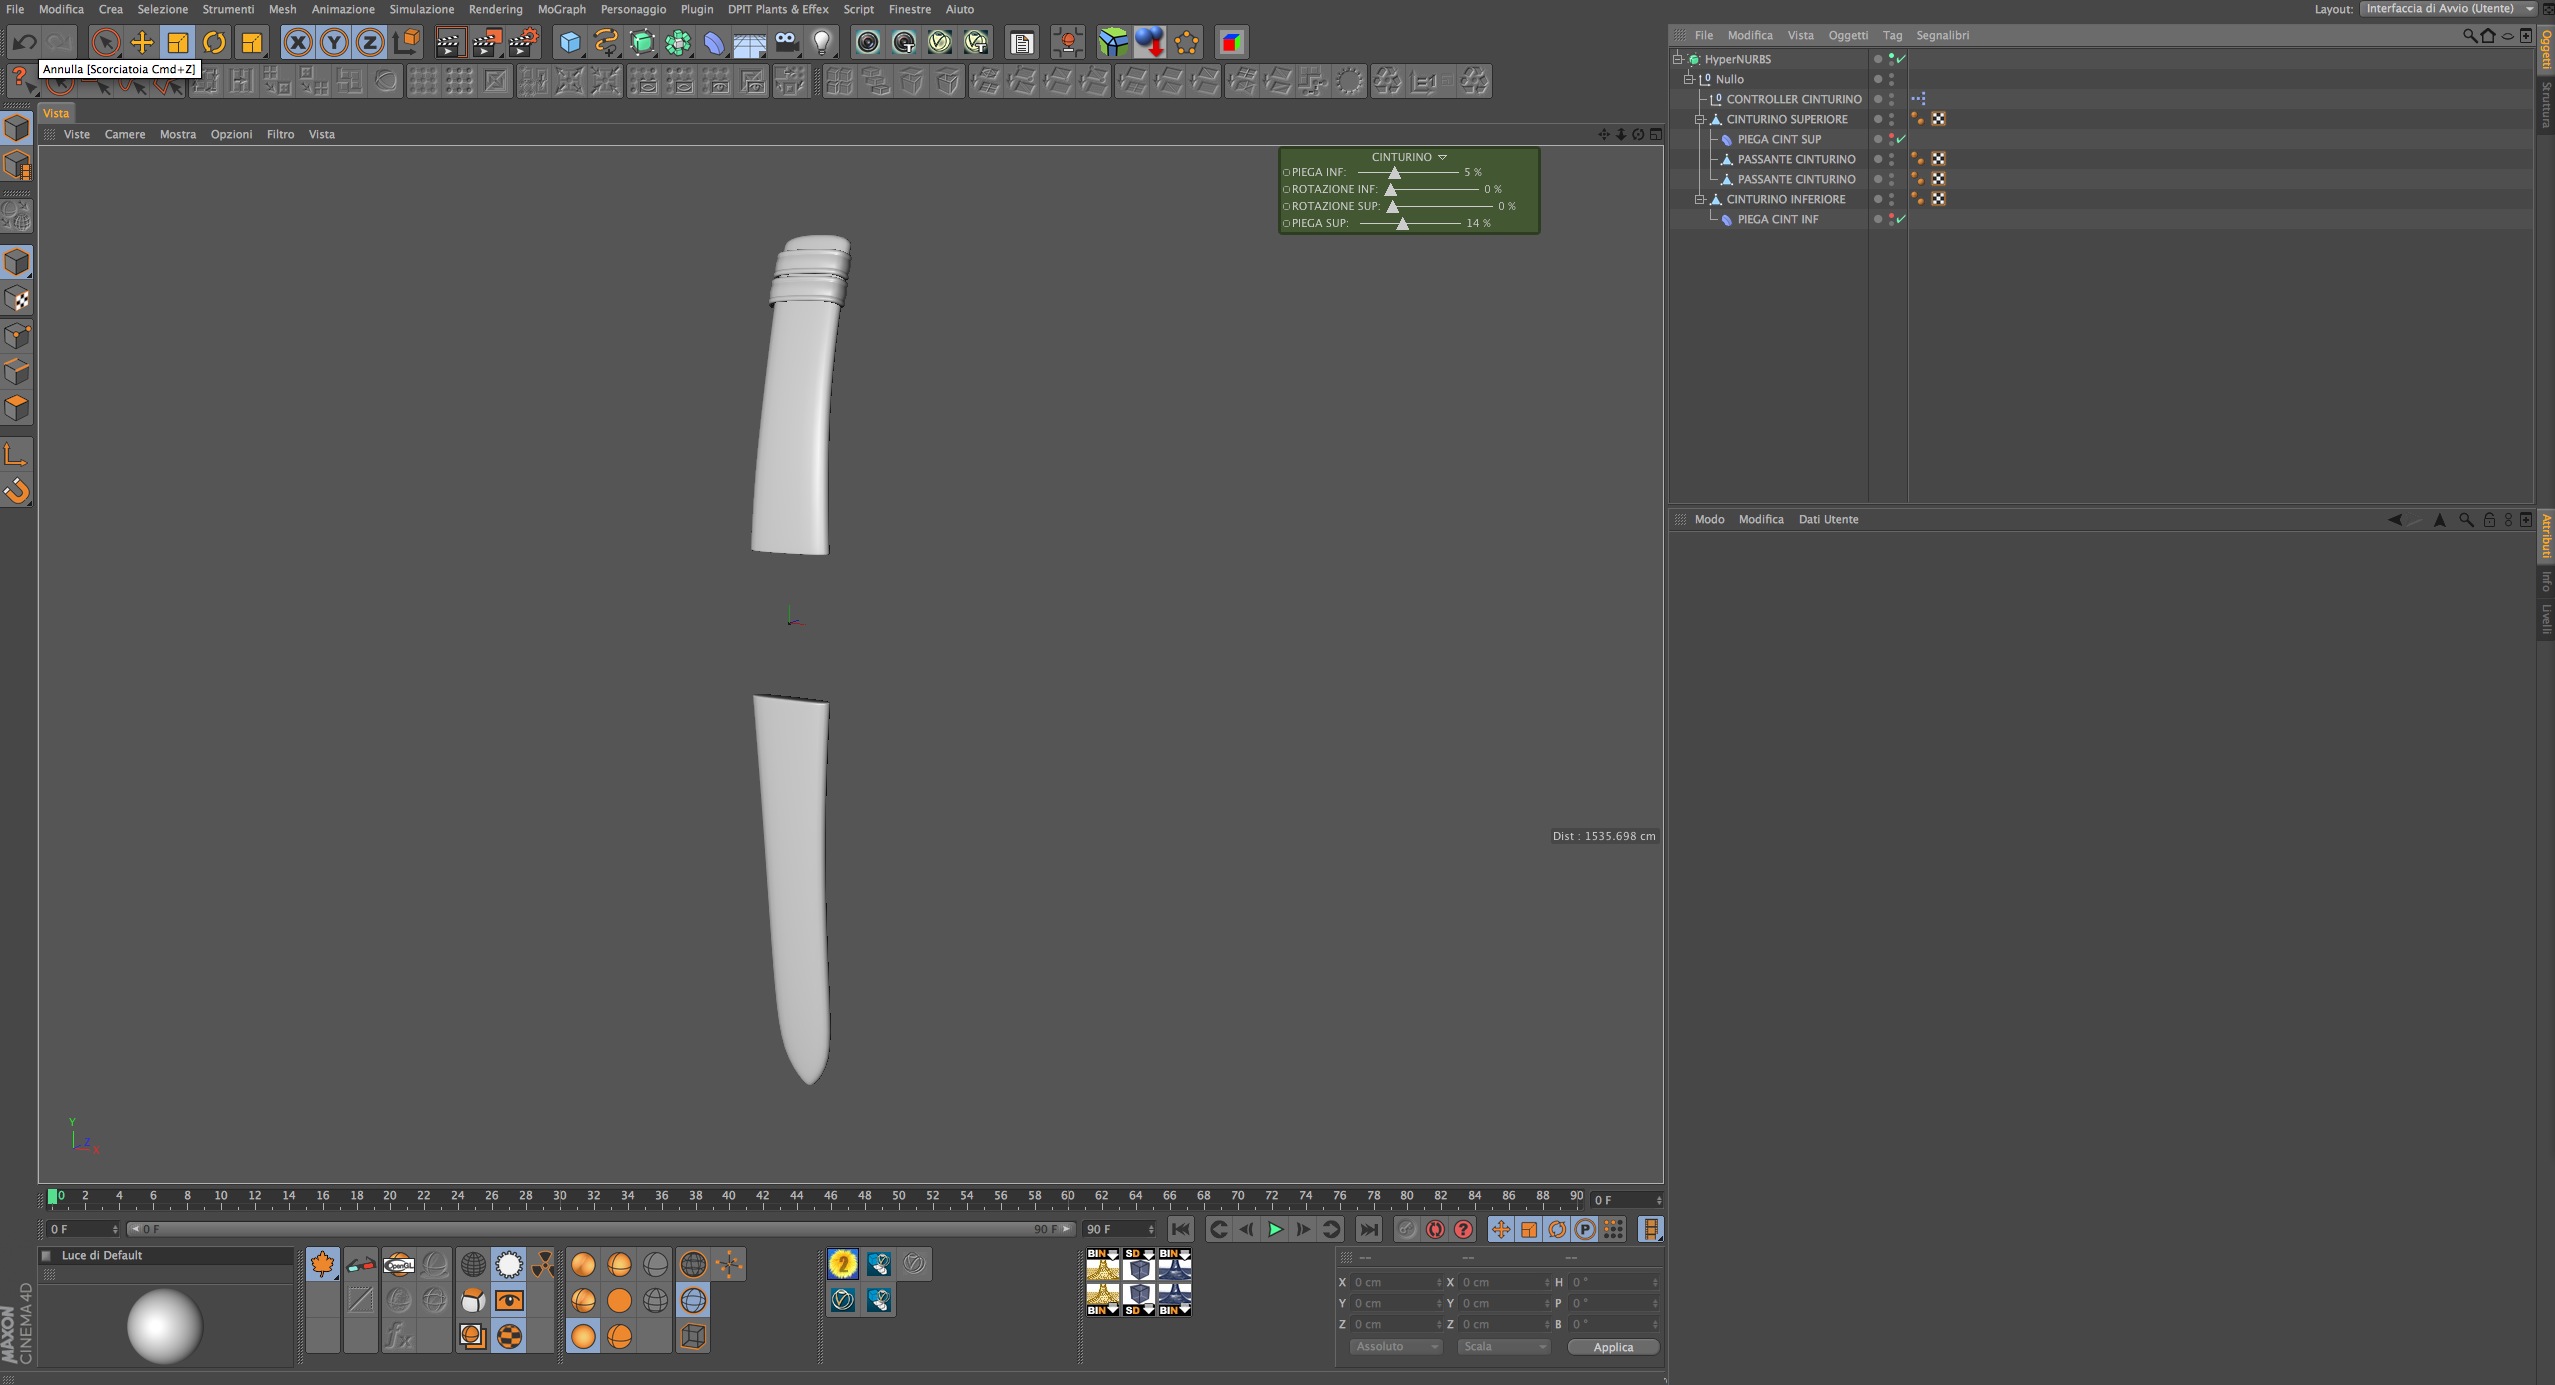
Task: Collapse the CINTURINO SUPERIORE tree node
Action: point(1699,119)
